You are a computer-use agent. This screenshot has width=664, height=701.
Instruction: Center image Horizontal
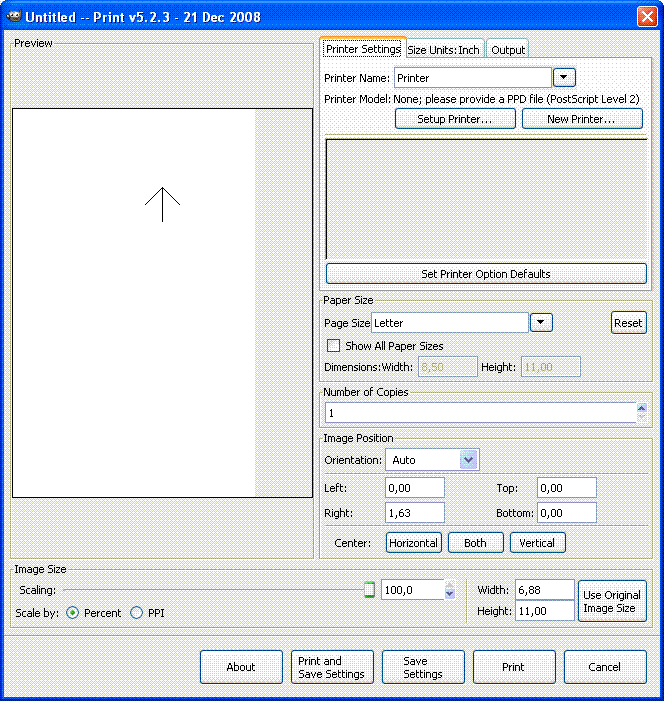[414, 543]
